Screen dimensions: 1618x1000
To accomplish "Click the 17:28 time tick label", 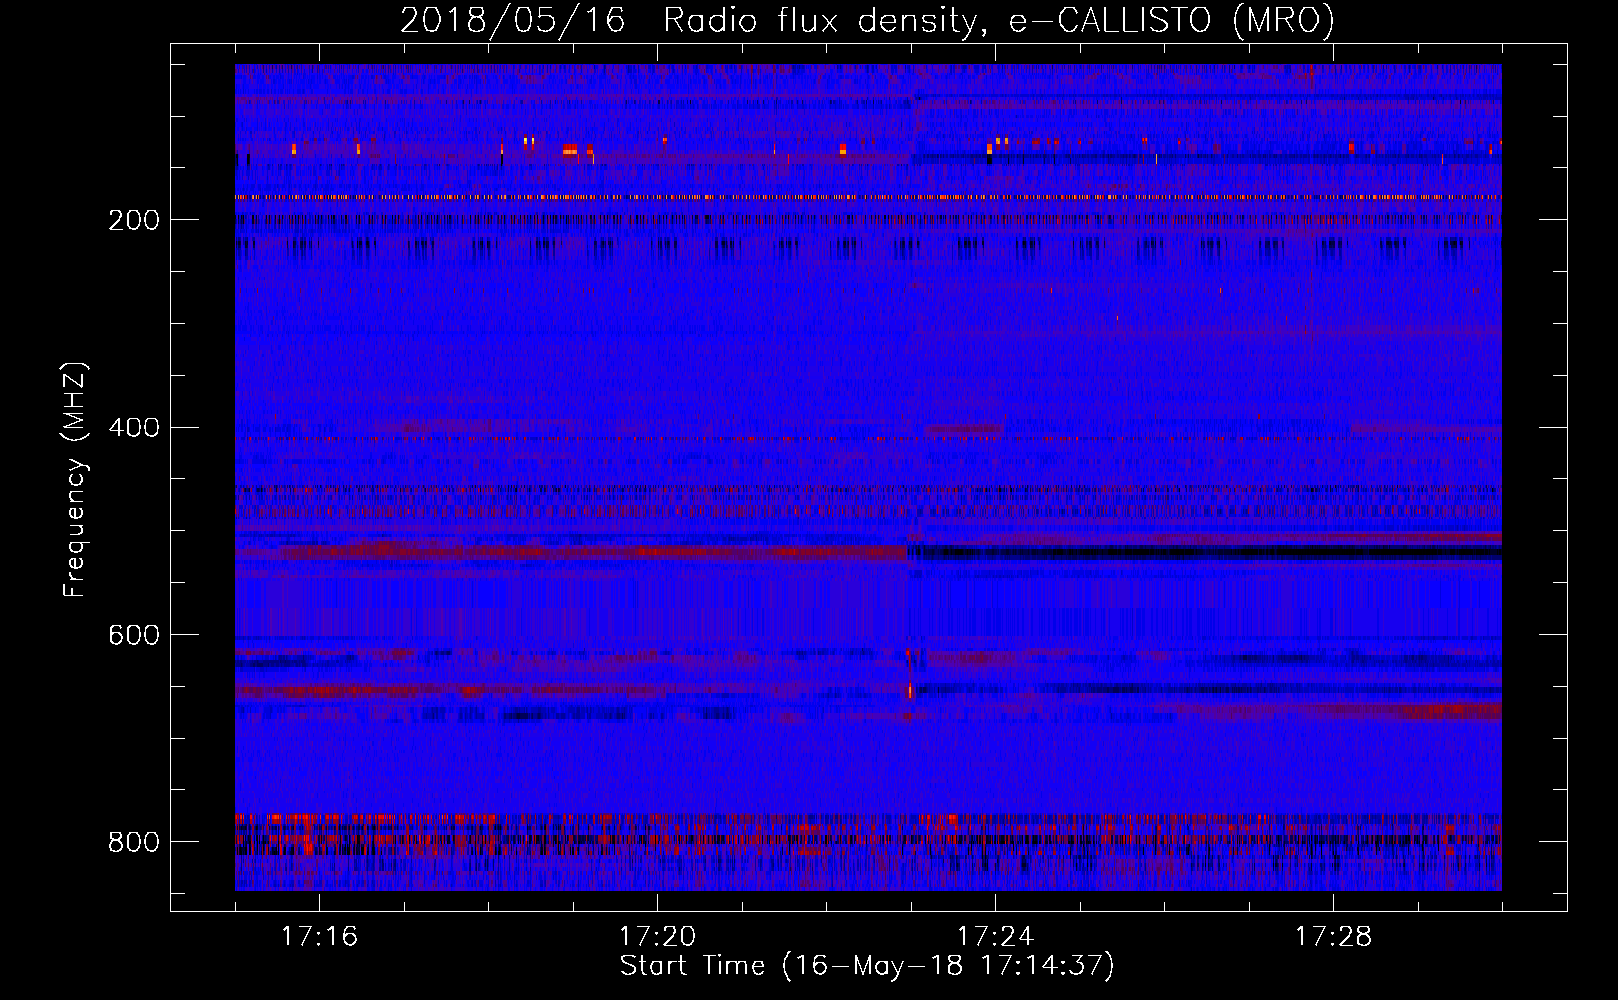I will coord(1333,937).
